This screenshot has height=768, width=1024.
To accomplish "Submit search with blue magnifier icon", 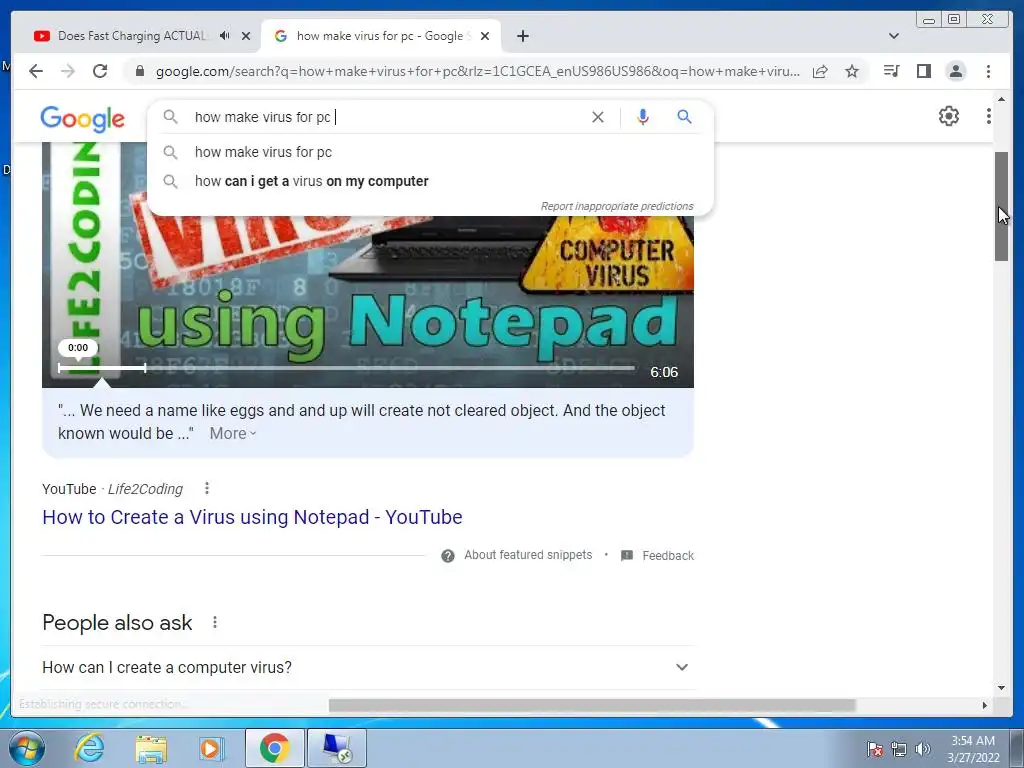I will (684, 117).
